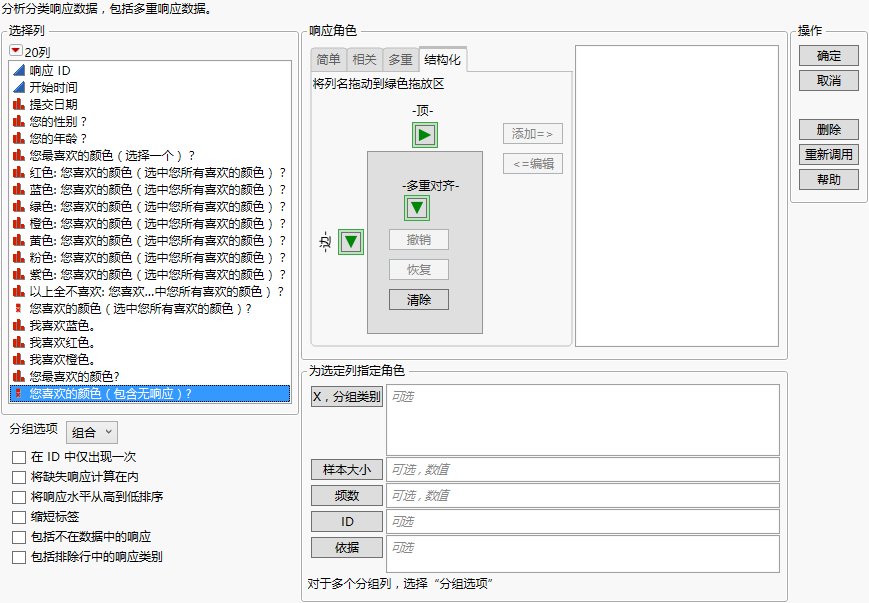Check 将缺失响应计算在内
This screenshot has width=869, height=603.
[x=19, y=477]
